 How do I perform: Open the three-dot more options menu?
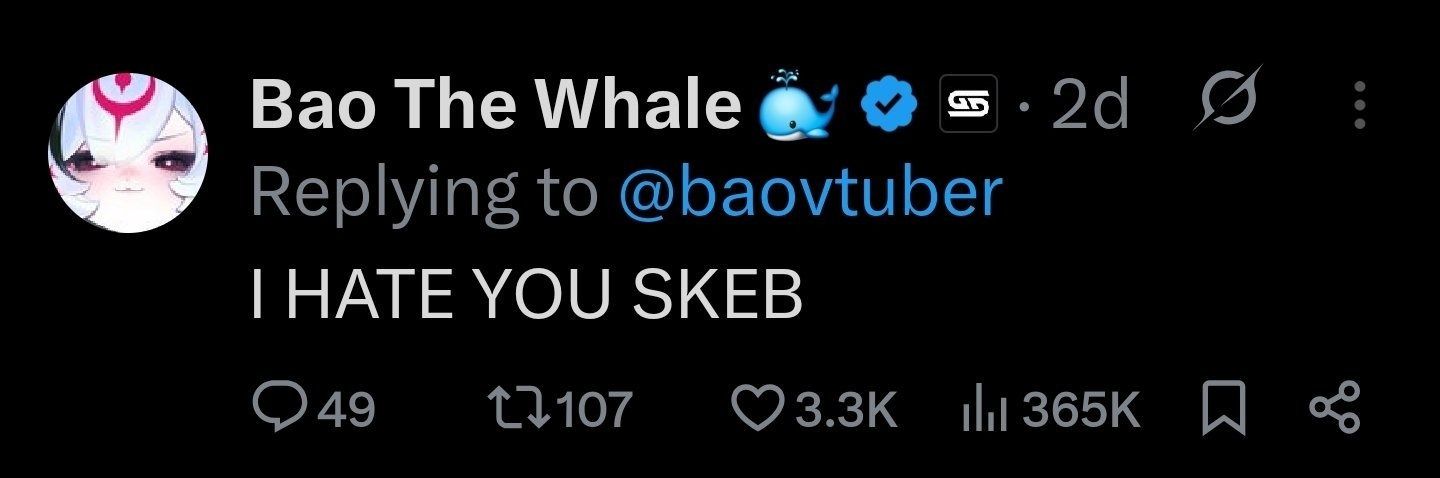[1358, 104]
